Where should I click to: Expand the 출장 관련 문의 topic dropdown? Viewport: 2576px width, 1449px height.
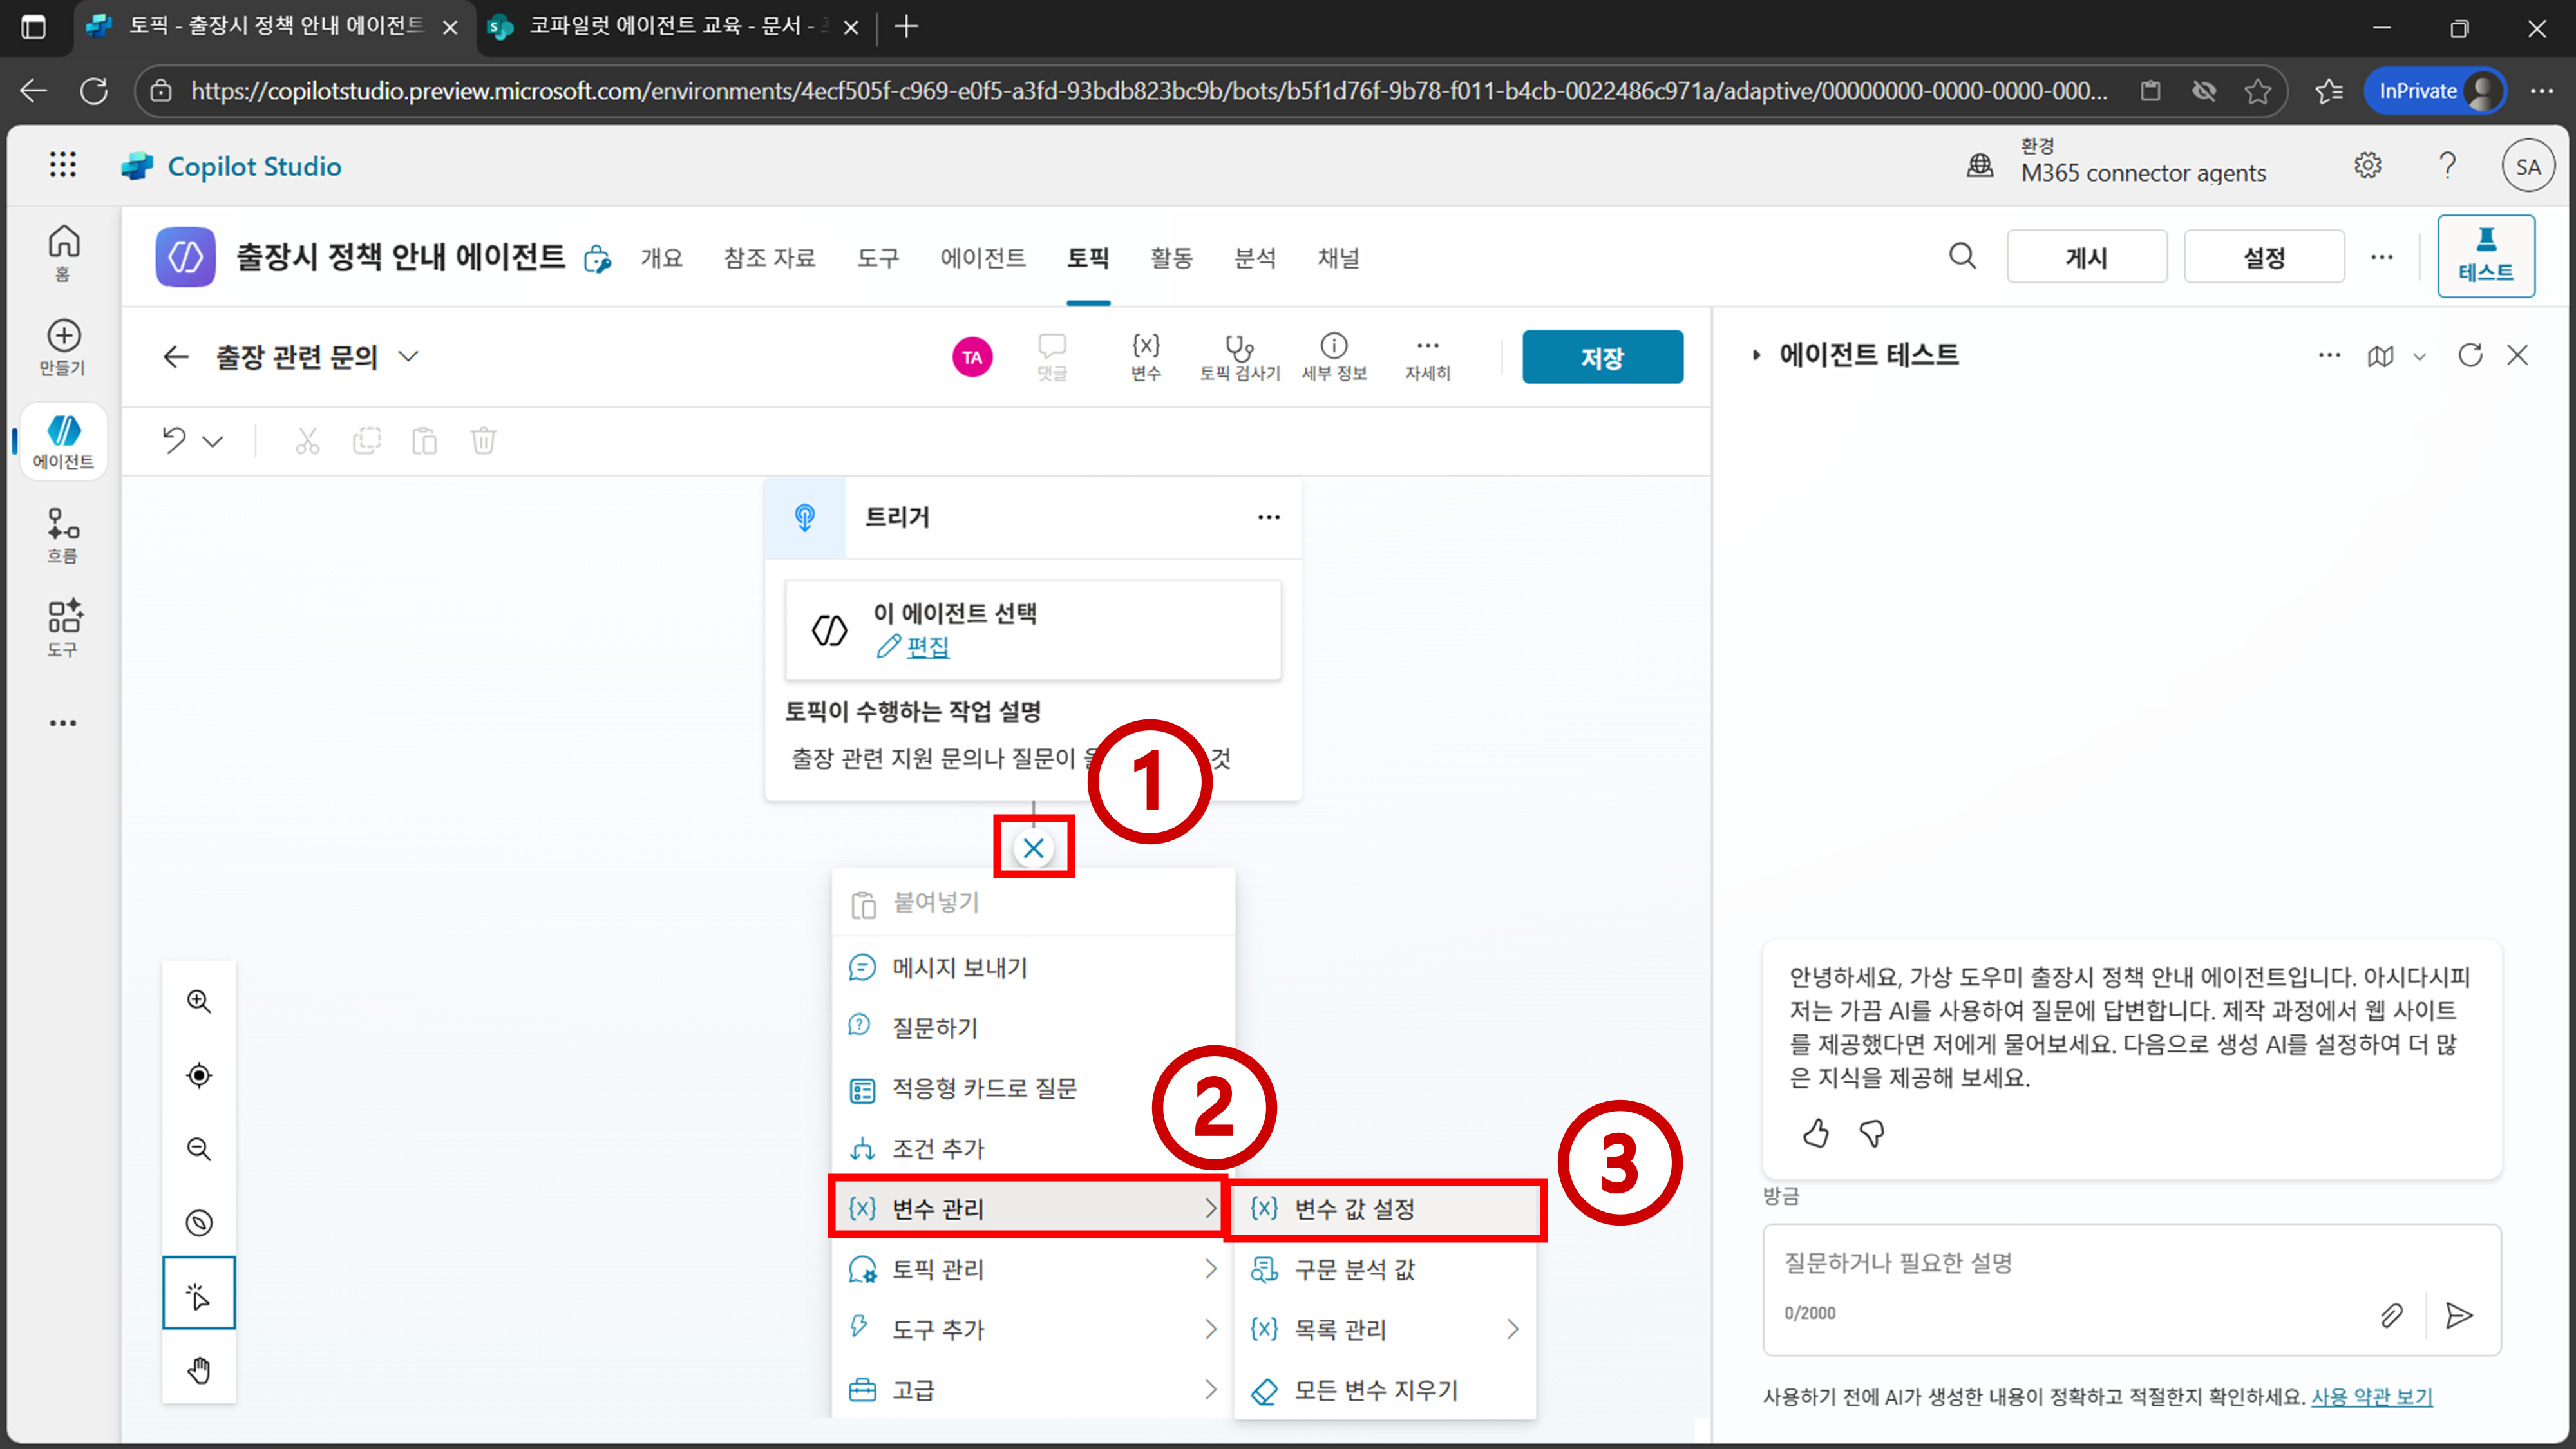click(408, 357)
